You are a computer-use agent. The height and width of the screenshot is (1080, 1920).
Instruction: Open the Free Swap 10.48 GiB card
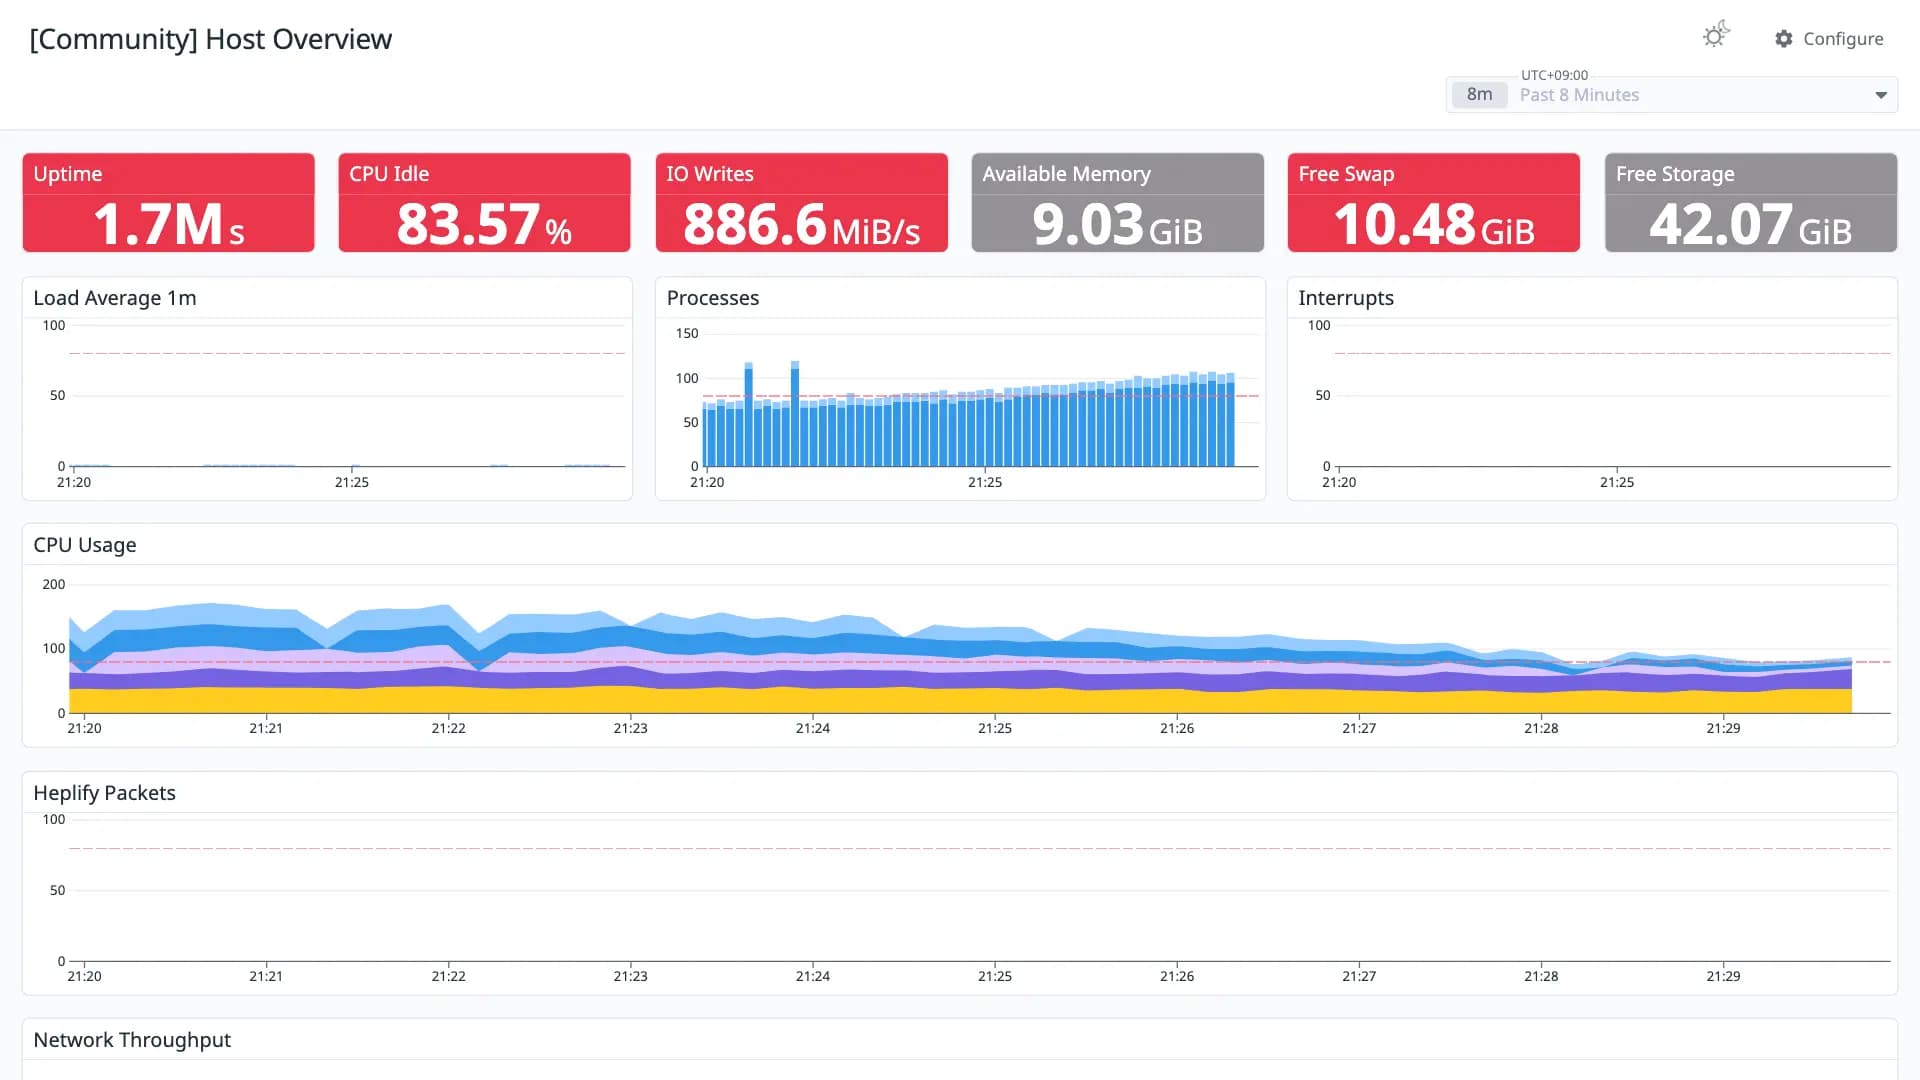point(1433,203)
